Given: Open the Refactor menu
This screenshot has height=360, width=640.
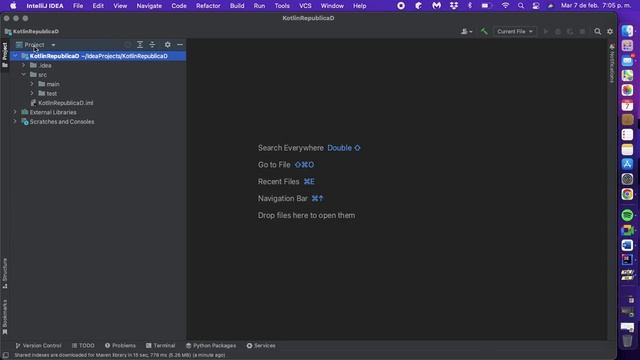Looking at the screenshot, I should (208, 6).
